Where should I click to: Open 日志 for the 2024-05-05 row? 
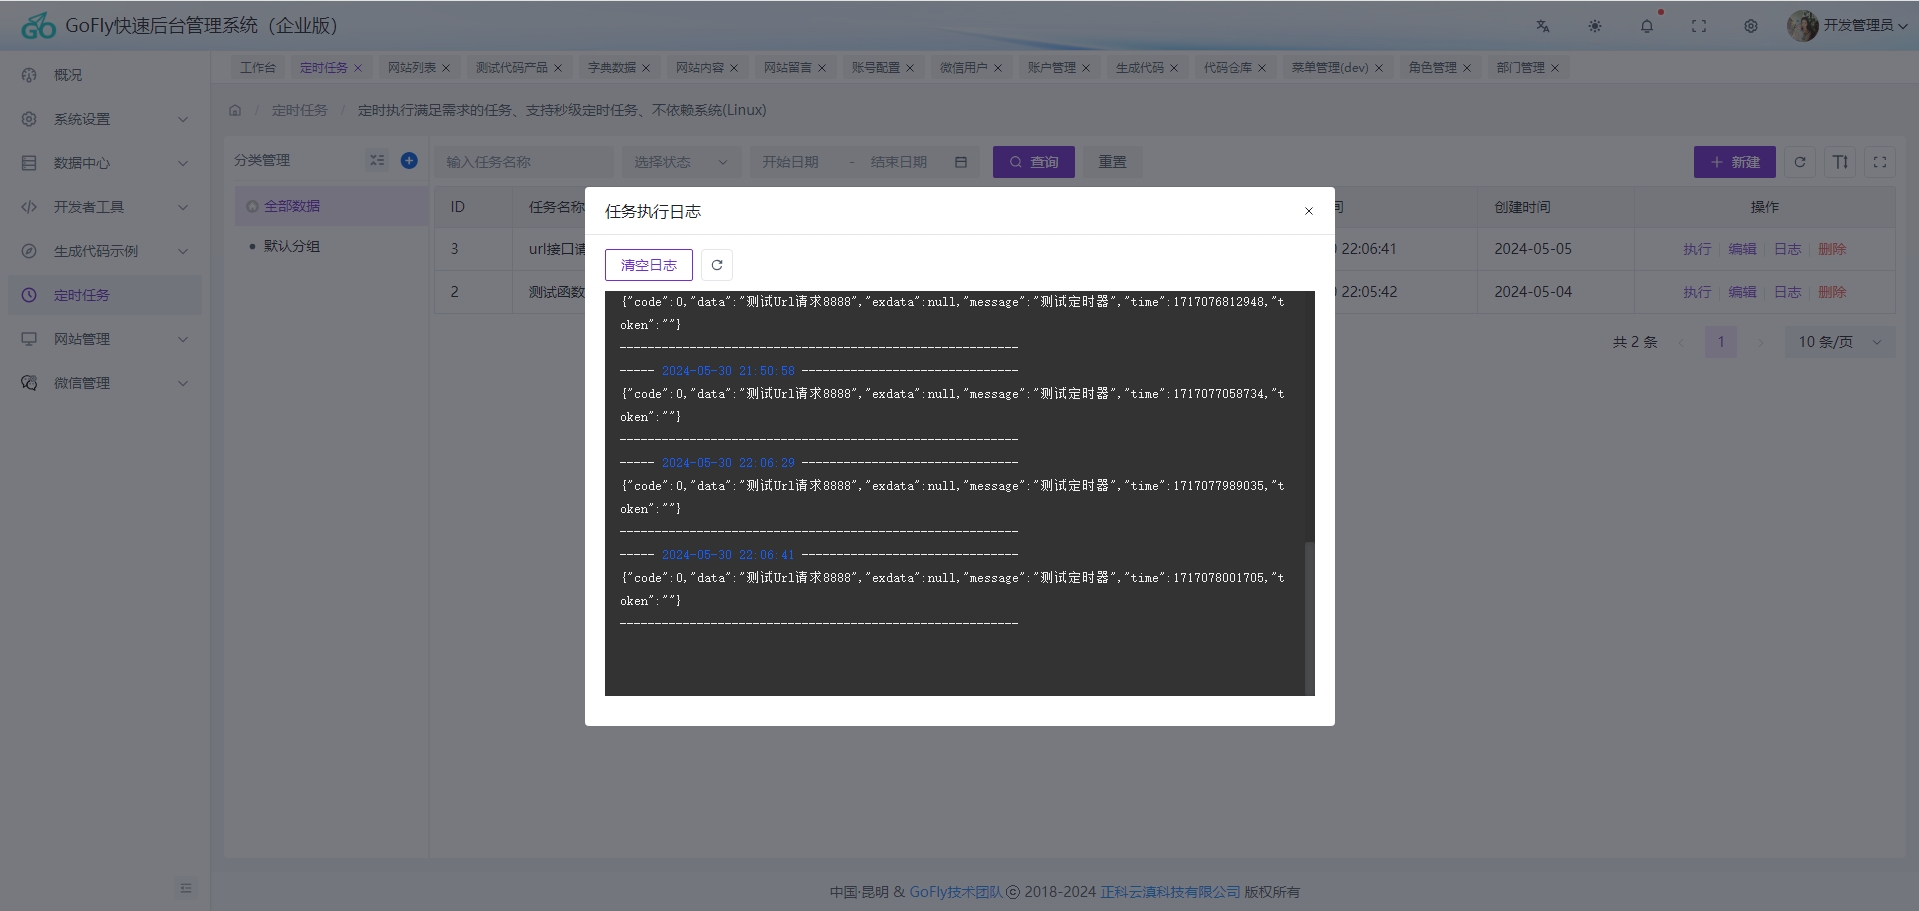click(x=1787, y=249)
